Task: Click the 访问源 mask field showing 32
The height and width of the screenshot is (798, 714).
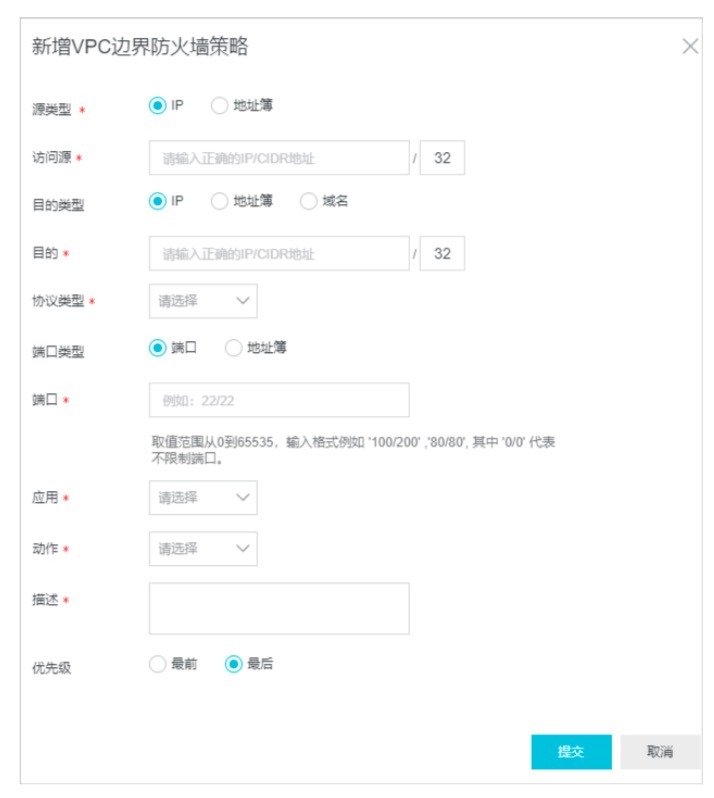Action: pos(442,158)
